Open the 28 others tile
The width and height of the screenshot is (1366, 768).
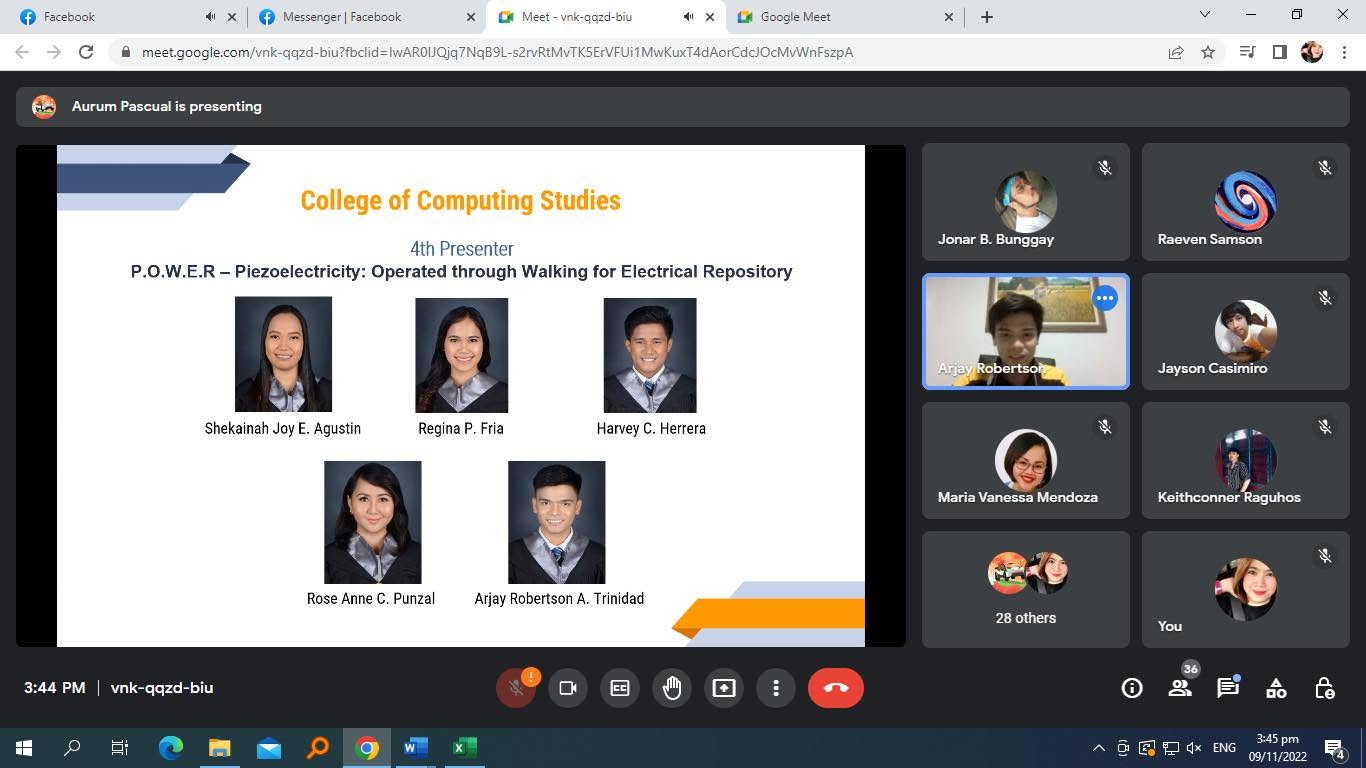[x=1025, y=589]
